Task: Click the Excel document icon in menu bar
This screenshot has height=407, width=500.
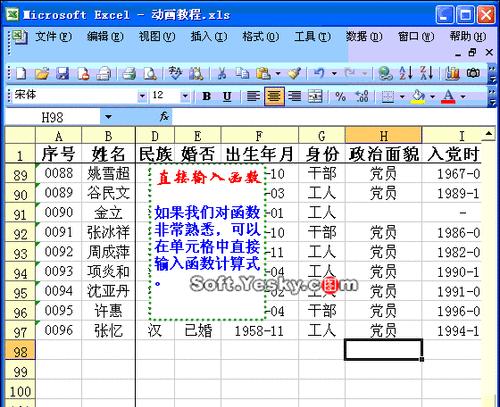Action: tap(19, 37)
